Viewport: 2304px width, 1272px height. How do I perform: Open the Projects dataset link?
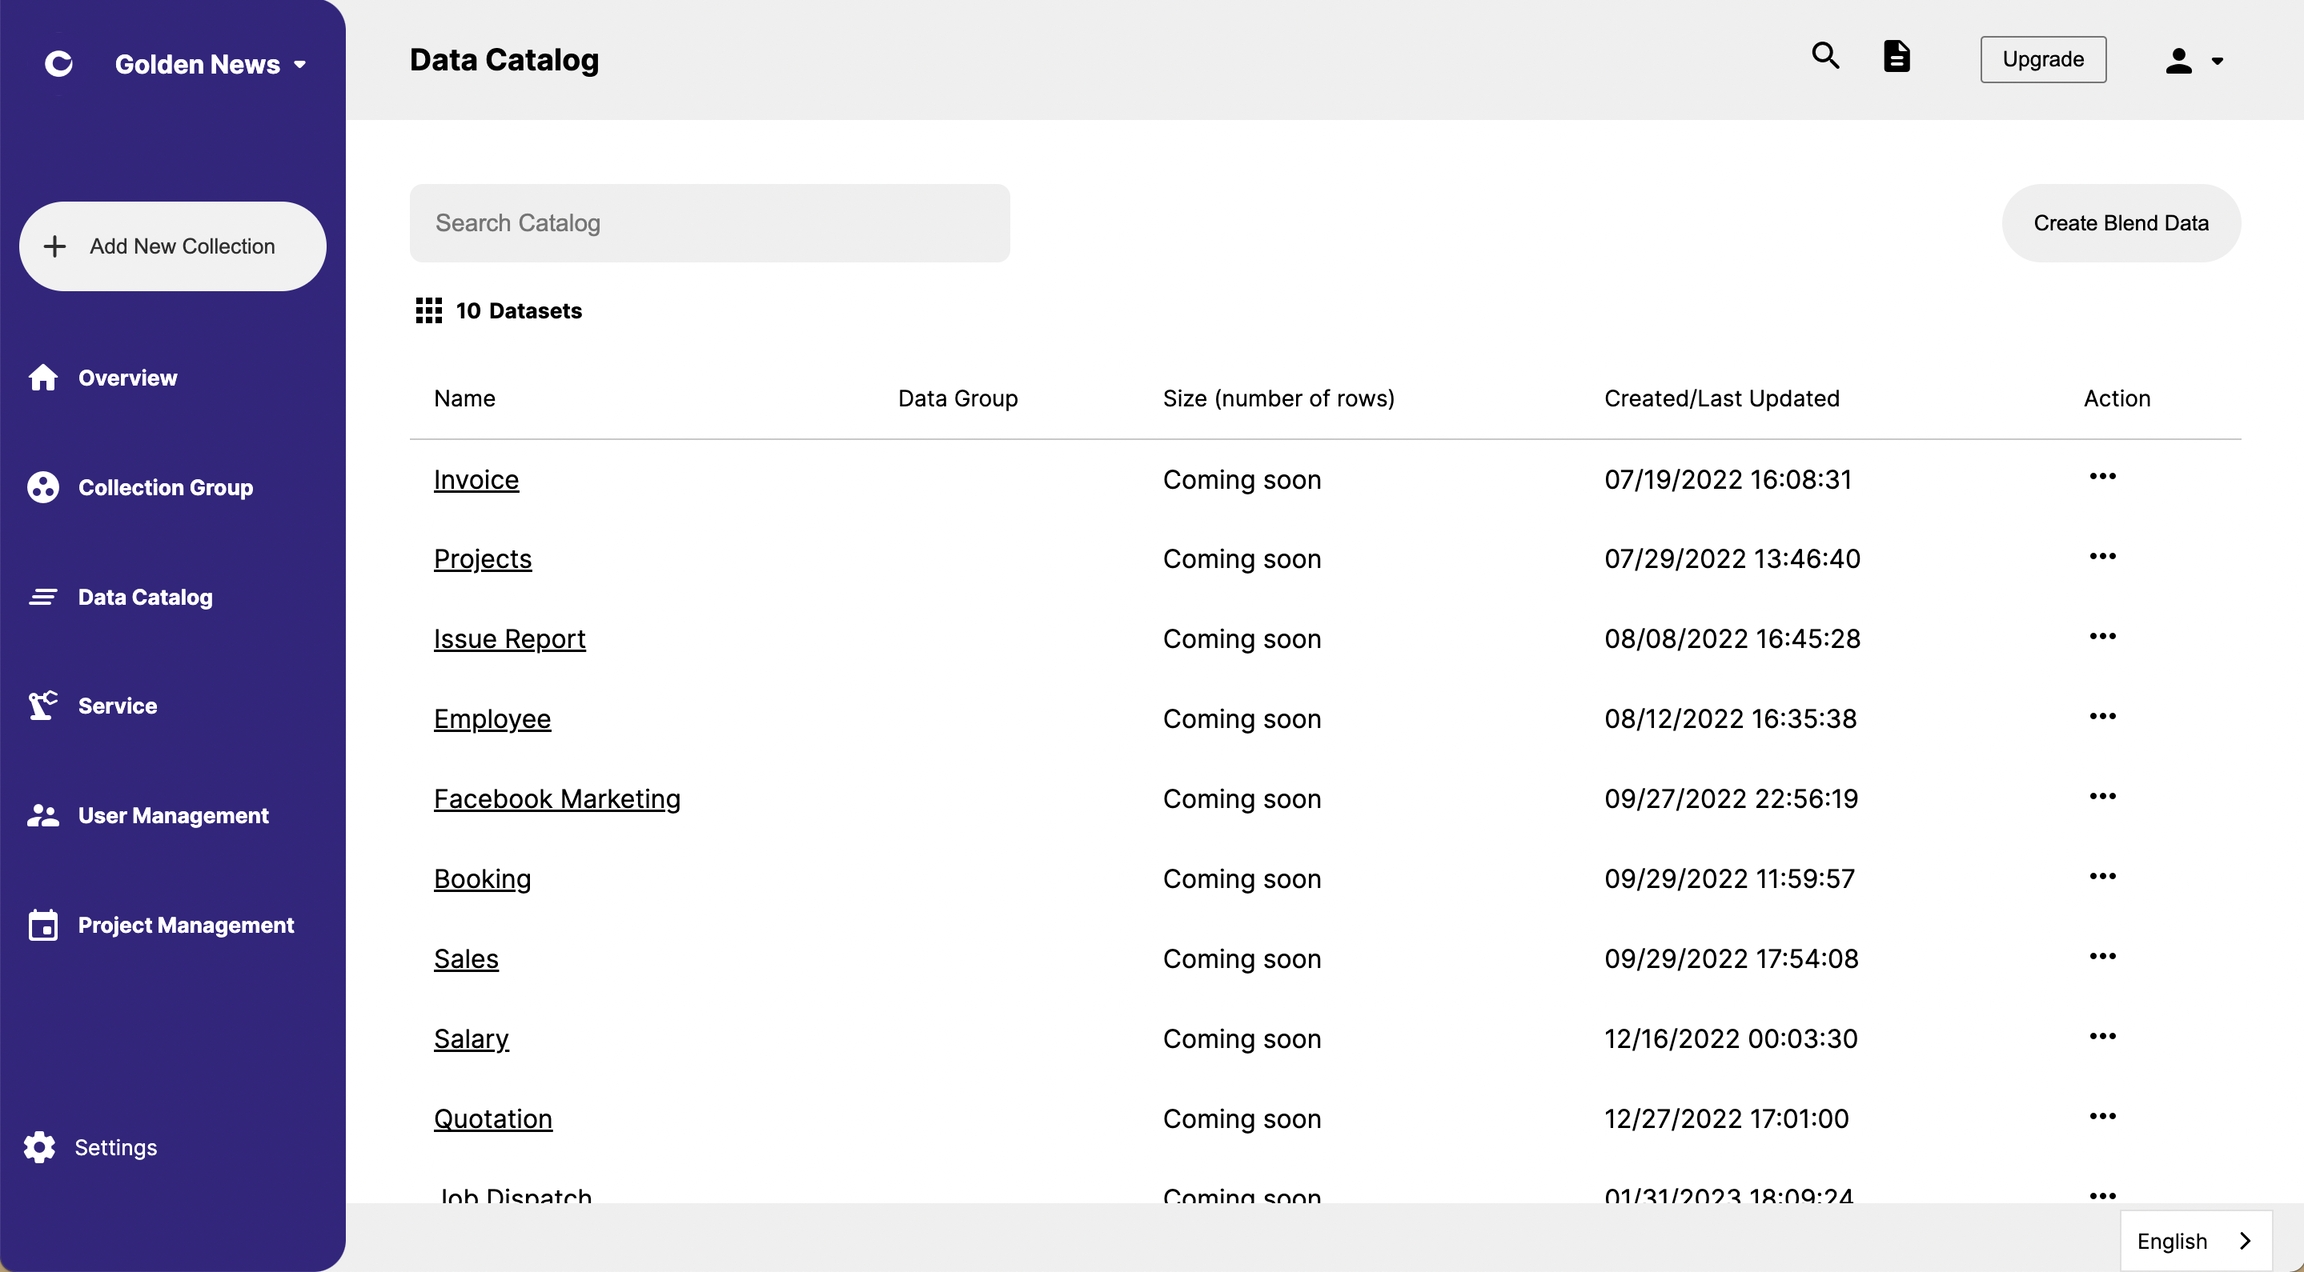coord(483,559)
